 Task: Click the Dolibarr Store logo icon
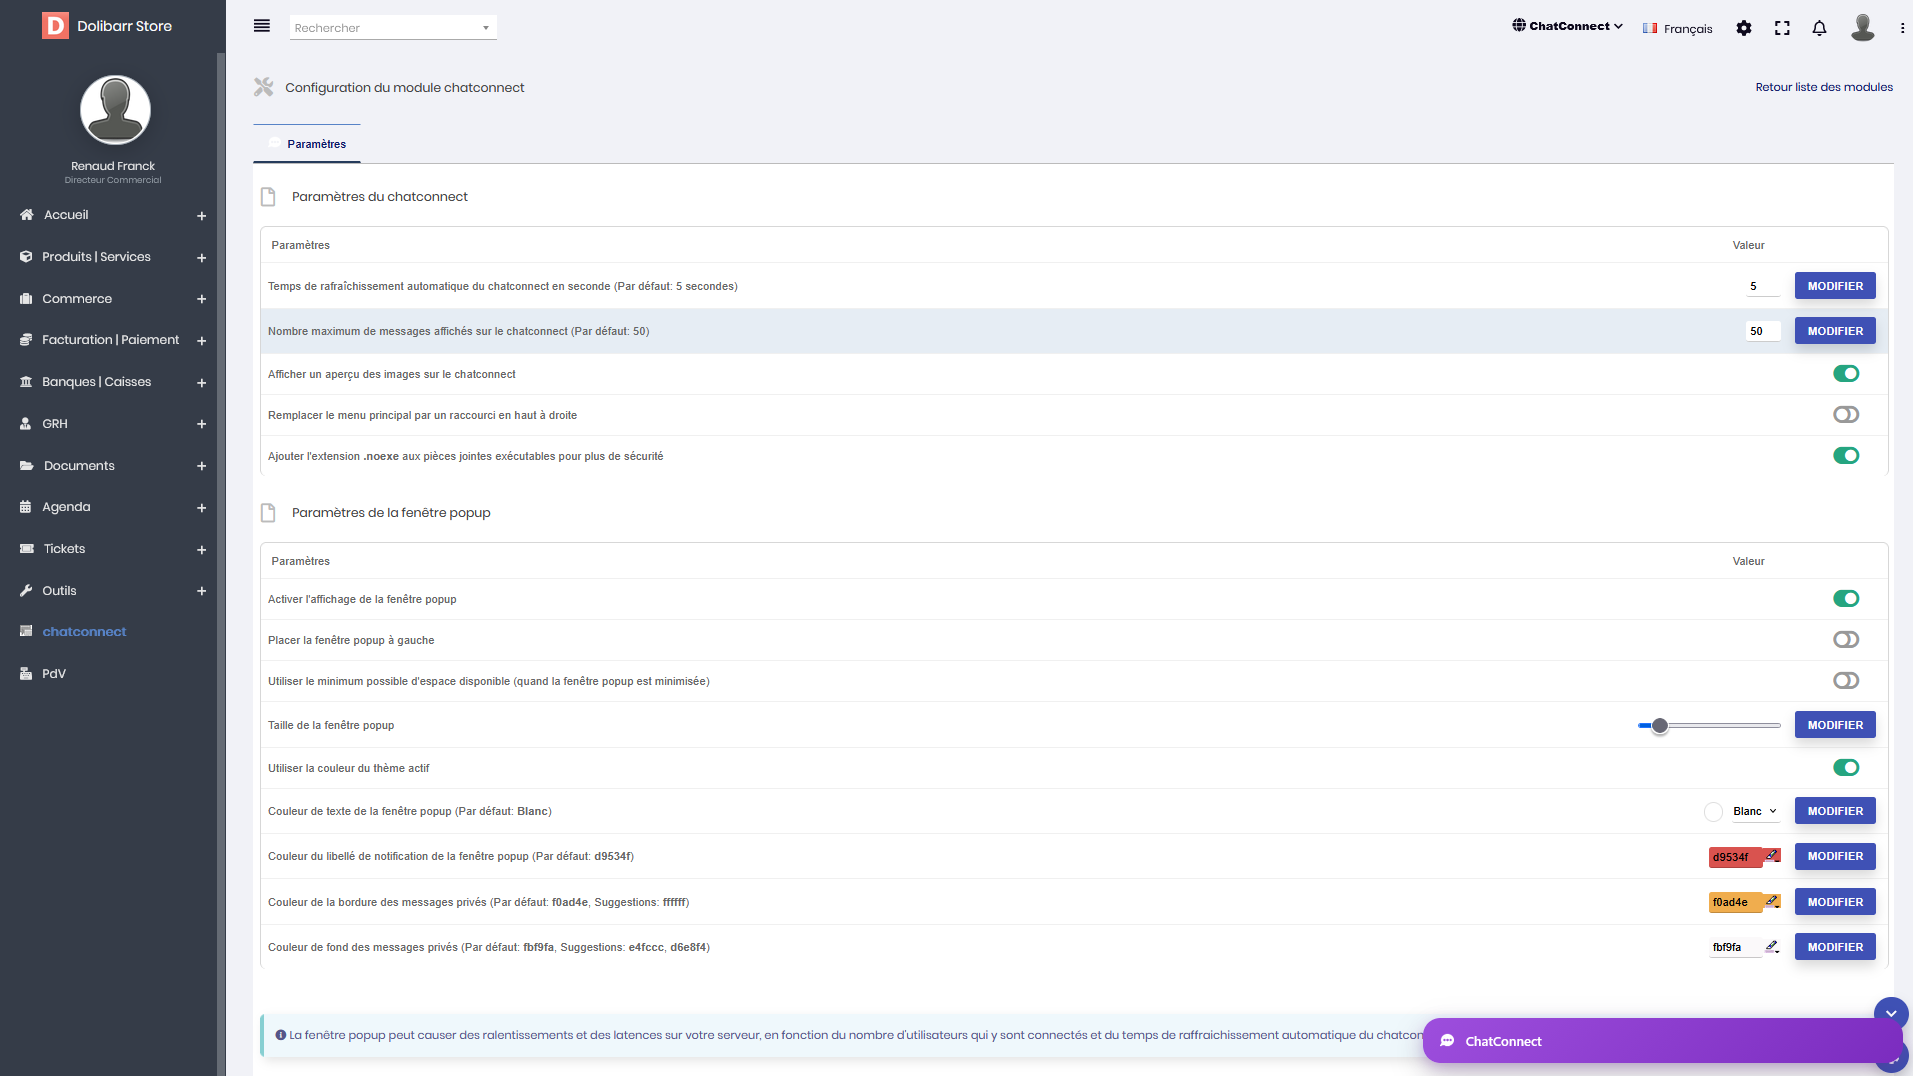[55, 26]
